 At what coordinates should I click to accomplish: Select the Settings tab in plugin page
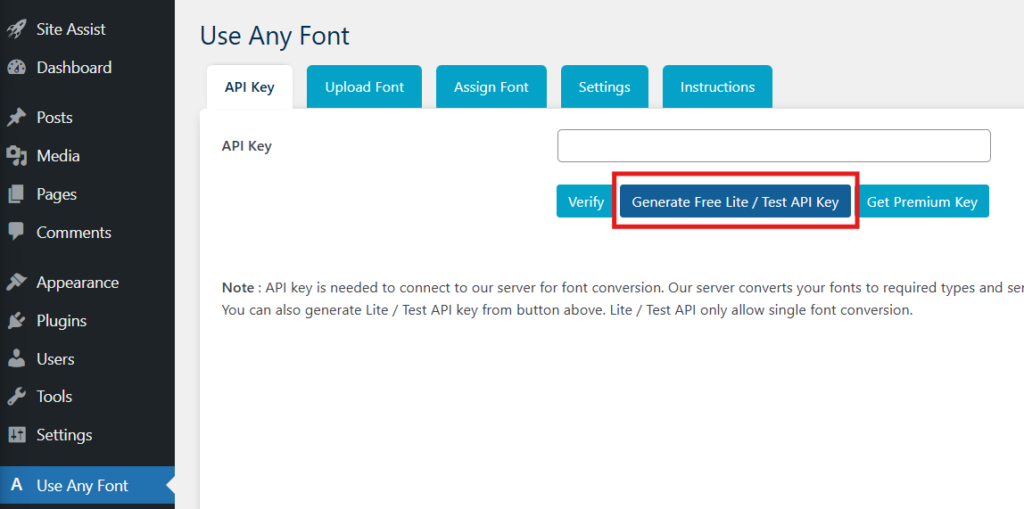tap(604, 87)
